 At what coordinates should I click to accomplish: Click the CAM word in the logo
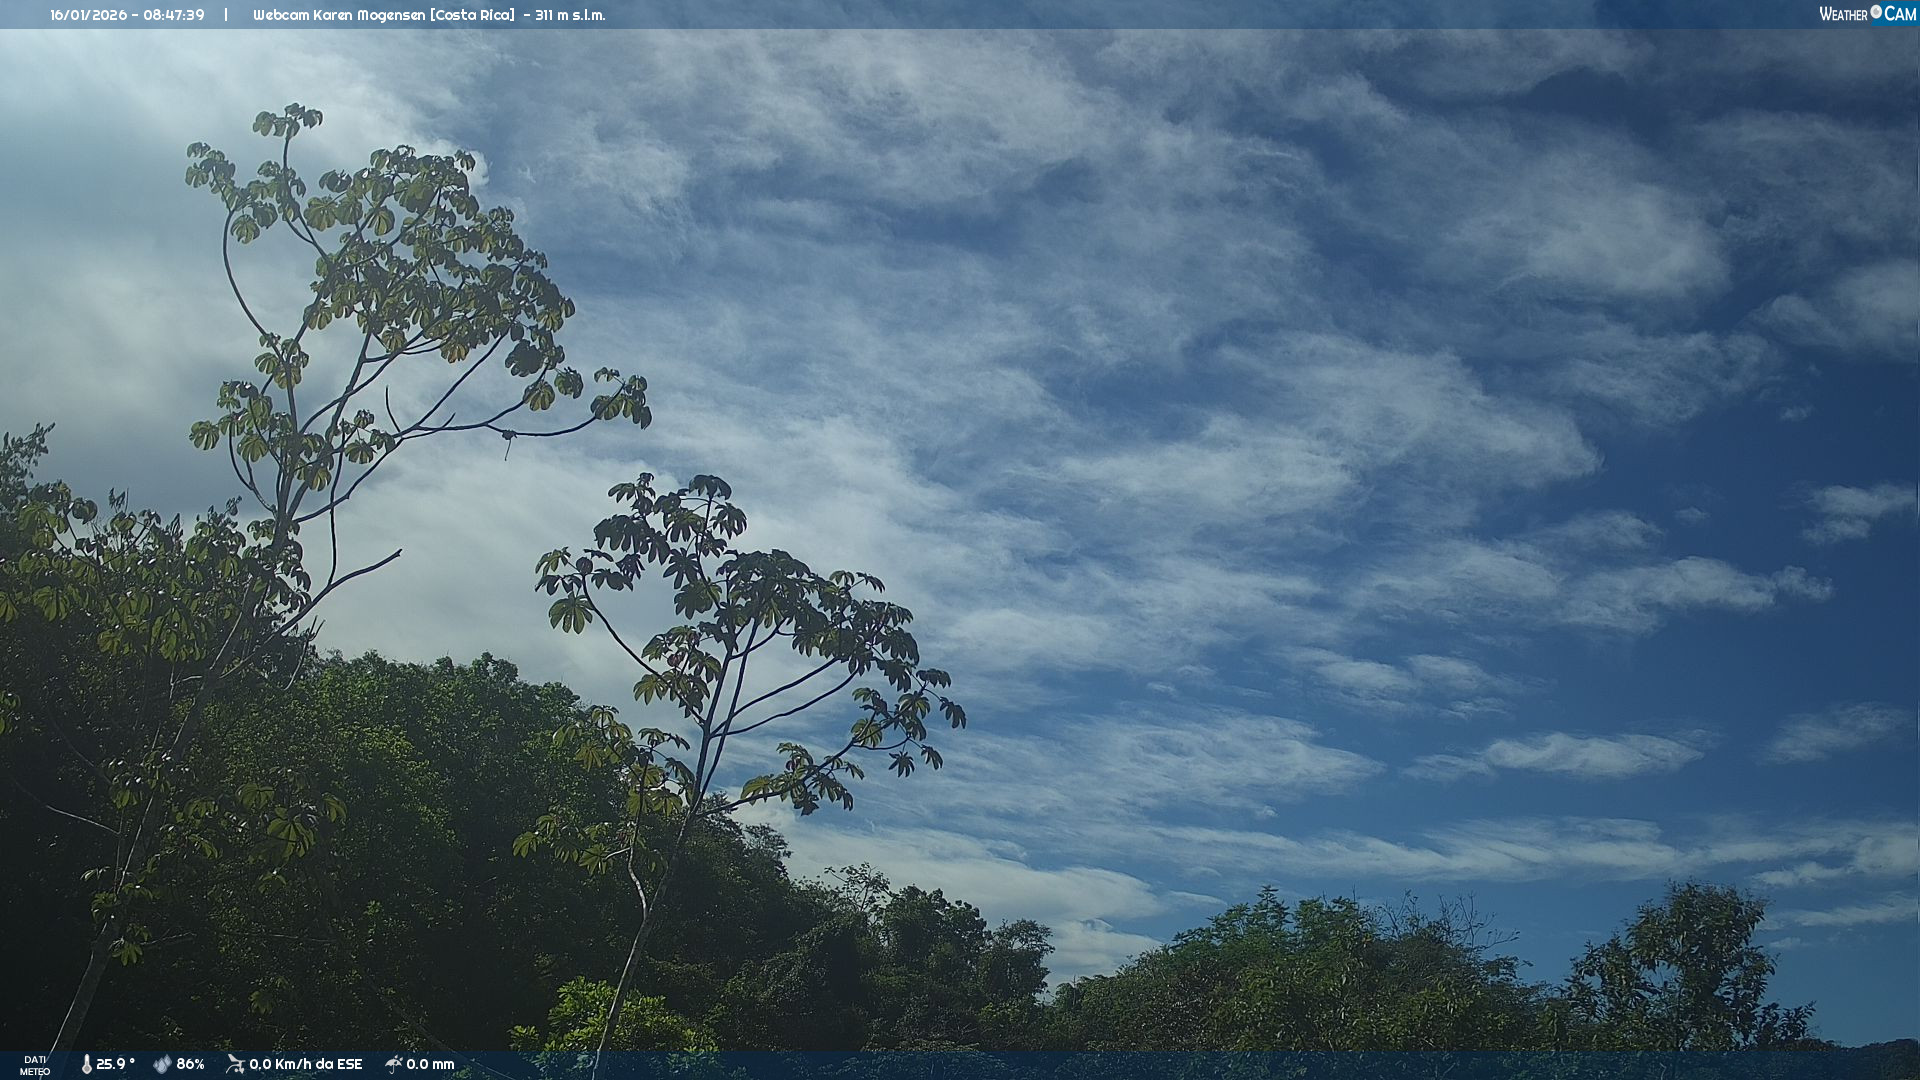point(1900,14)
